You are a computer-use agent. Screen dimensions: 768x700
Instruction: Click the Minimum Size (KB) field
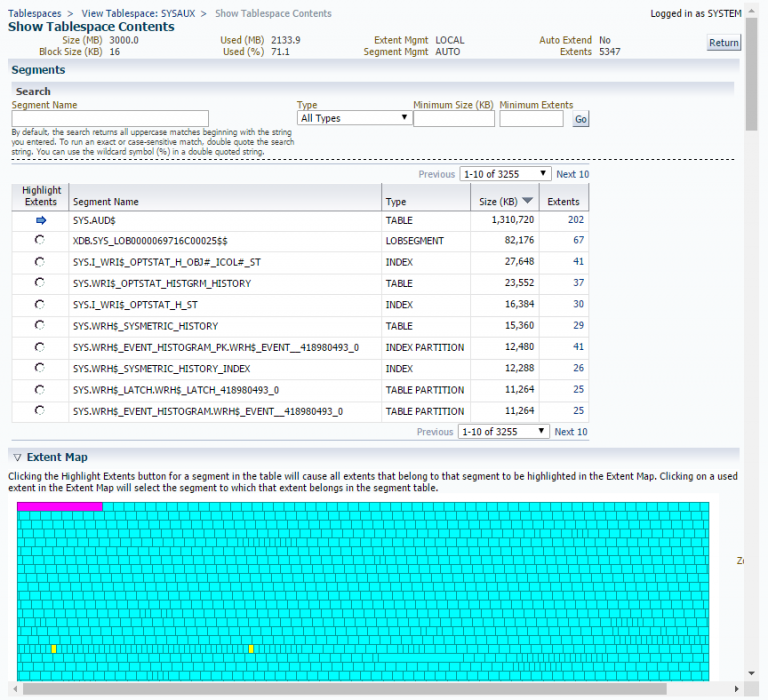pos(453,119)
